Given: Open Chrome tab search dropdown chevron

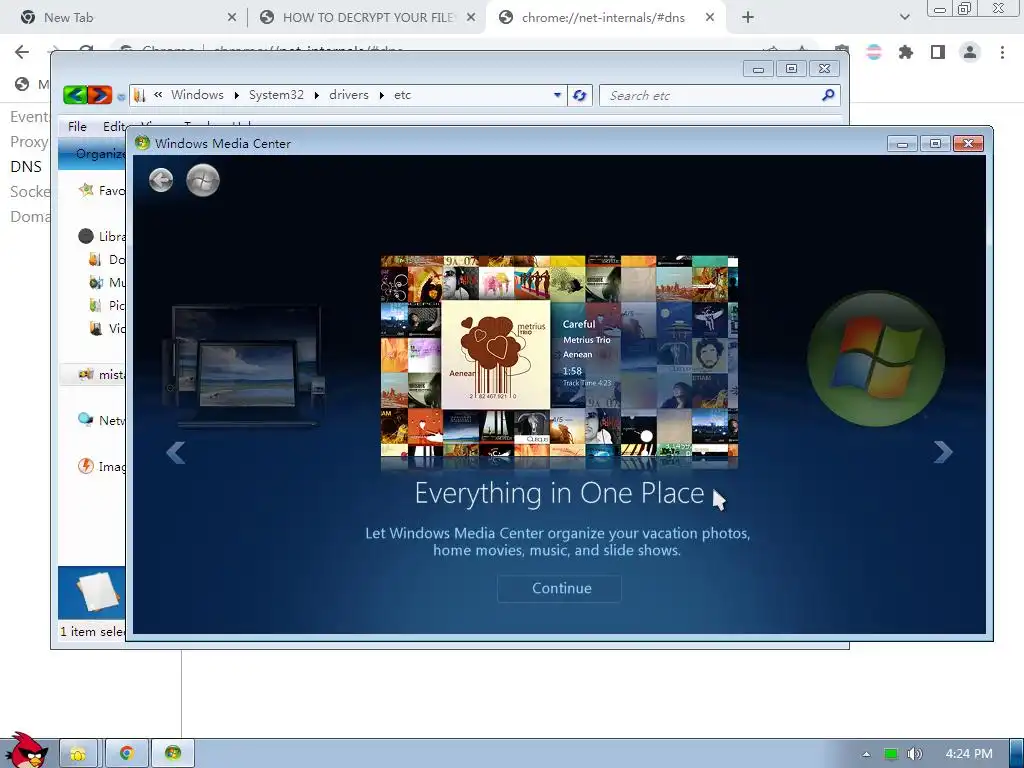Looking at the screenshot, I should tap(904, 18).
